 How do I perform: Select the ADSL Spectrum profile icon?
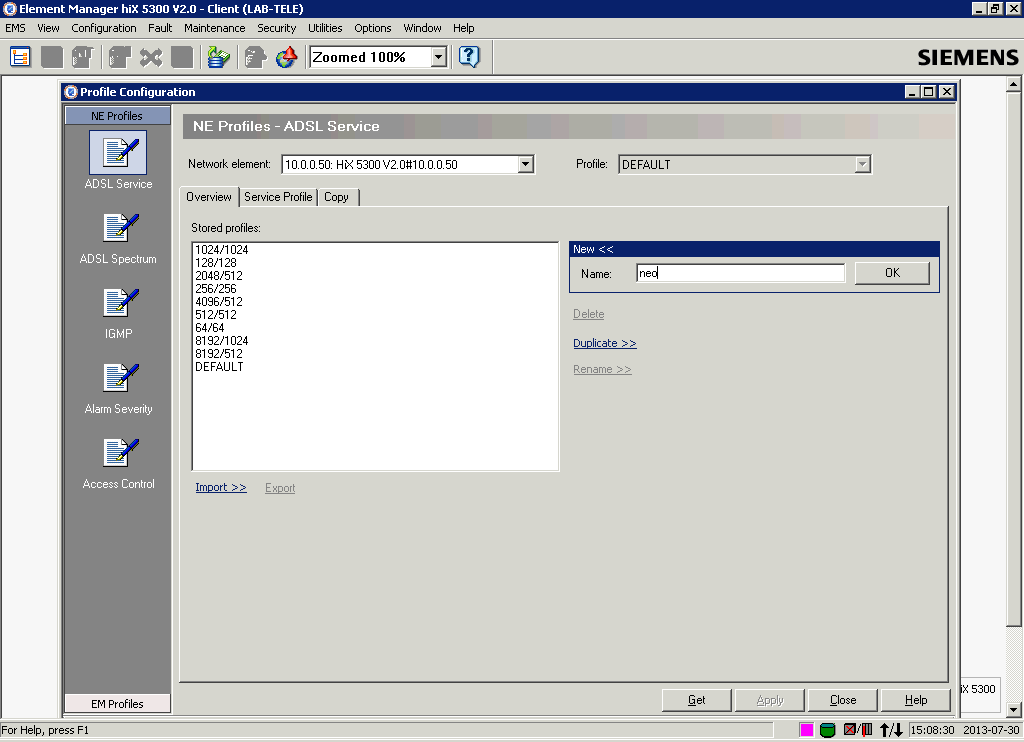point(120,228)
